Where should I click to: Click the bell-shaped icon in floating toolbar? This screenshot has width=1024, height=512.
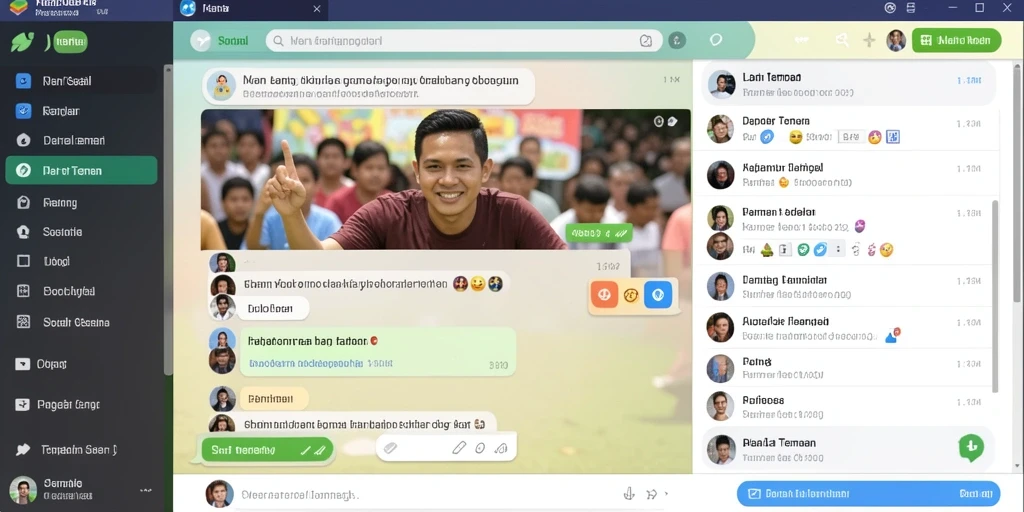501,448
